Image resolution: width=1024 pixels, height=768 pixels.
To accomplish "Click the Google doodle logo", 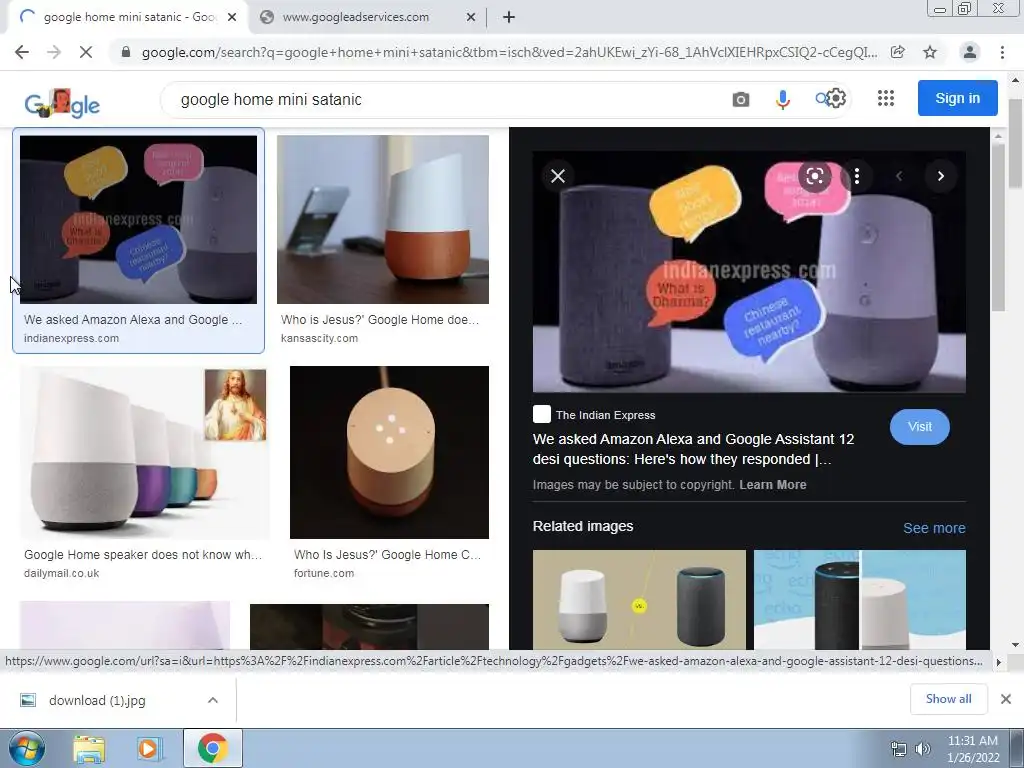I will (x=62, y=103).
